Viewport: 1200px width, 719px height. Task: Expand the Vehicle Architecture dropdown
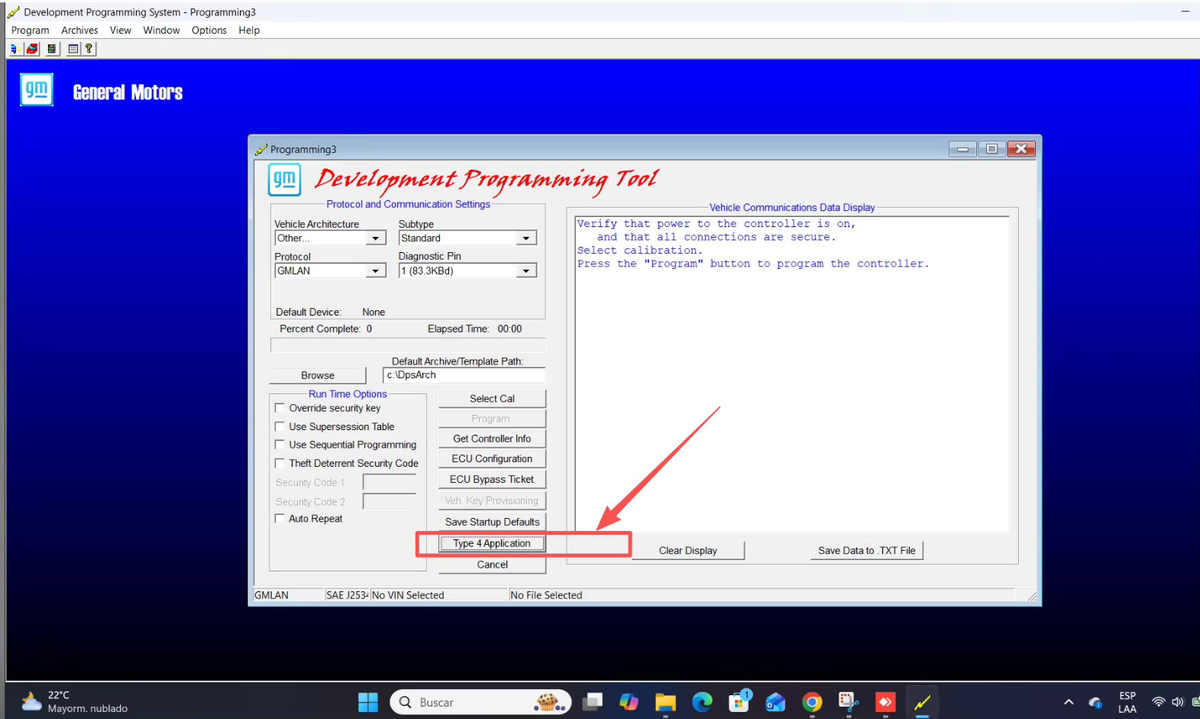pyautogui.click(x=375, y=238)
